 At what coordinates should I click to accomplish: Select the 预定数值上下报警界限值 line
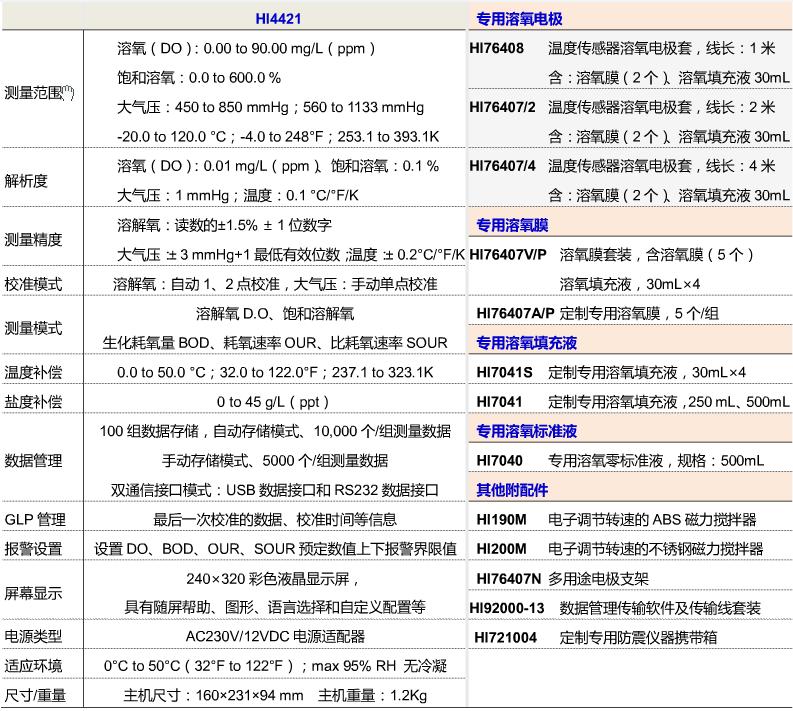(x=275, y=549)
